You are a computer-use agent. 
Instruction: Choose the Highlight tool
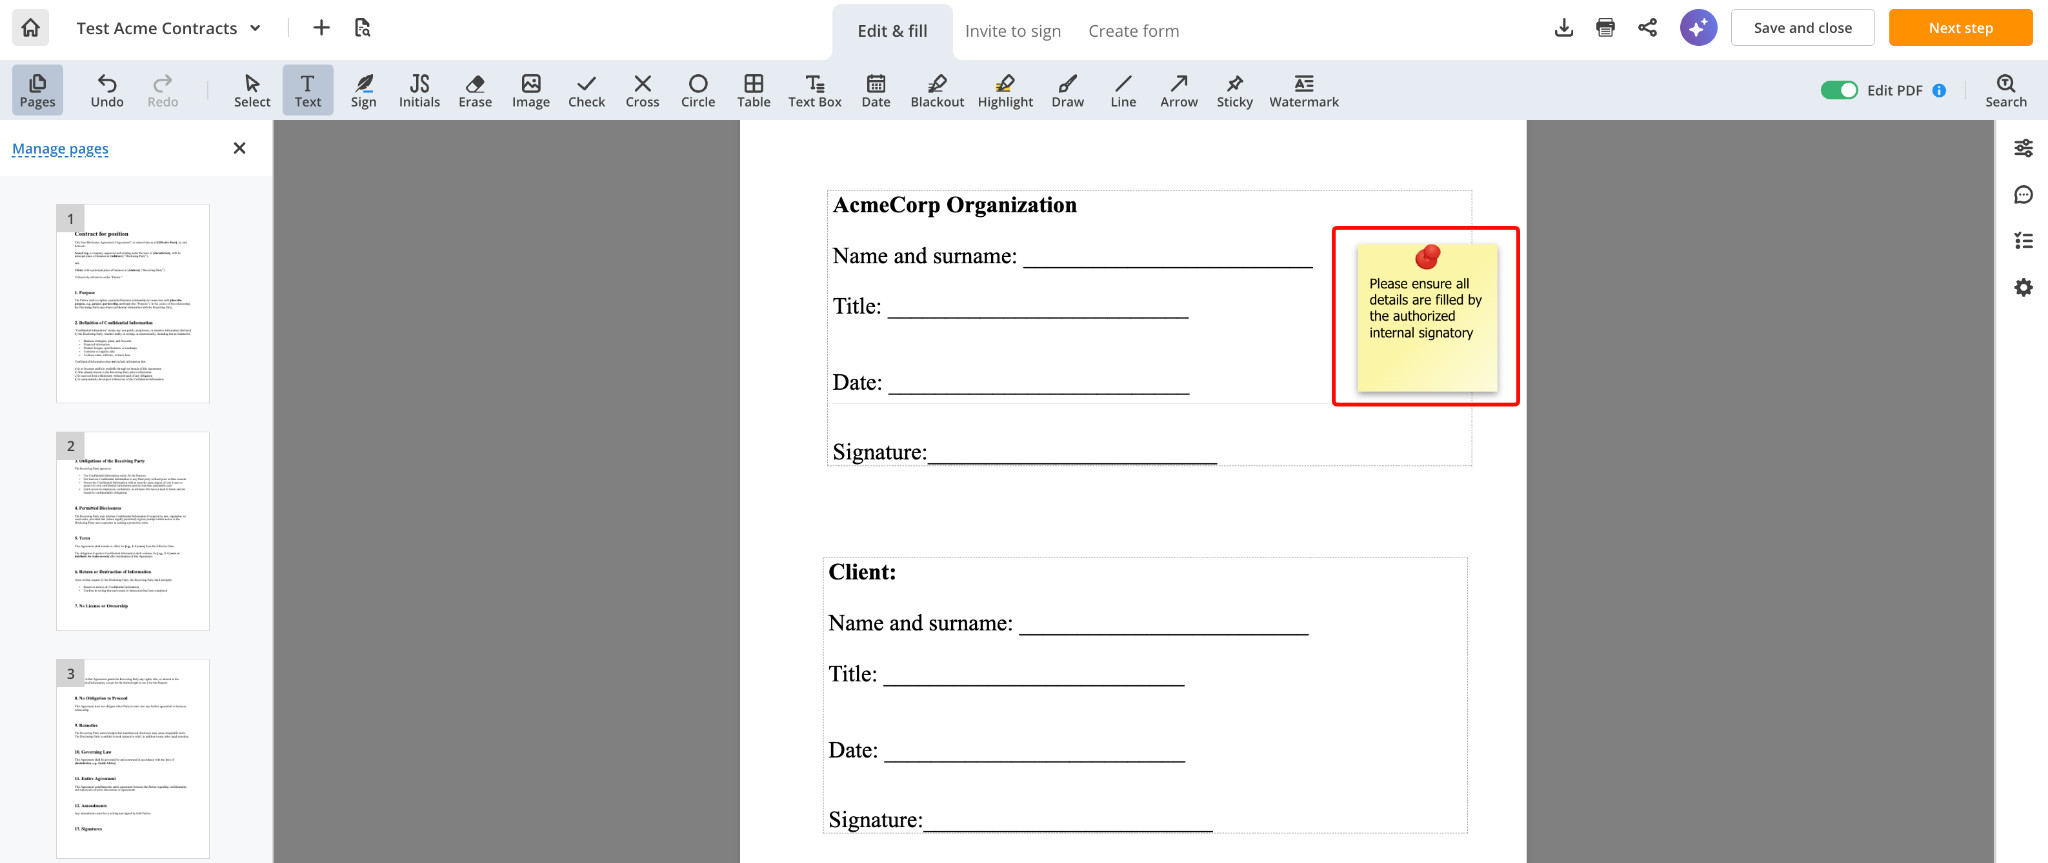coord(1006,90)
